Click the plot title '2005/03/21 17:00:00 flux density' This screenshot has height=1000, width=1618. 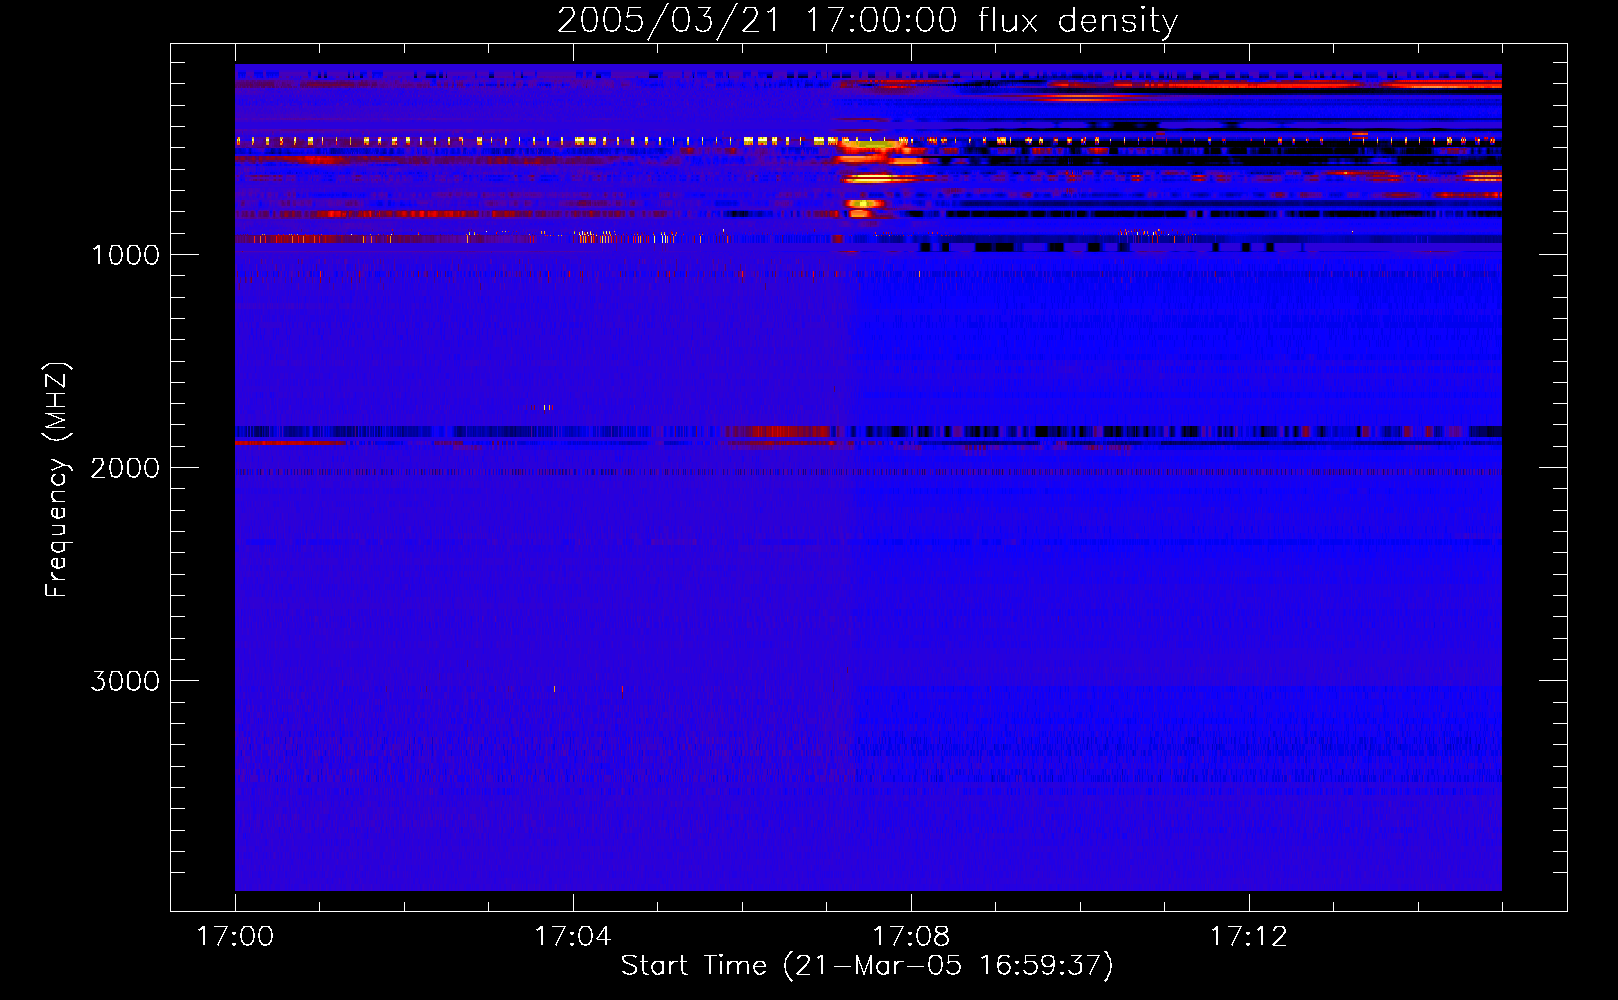pyautogui.click(x=867, y=21)
